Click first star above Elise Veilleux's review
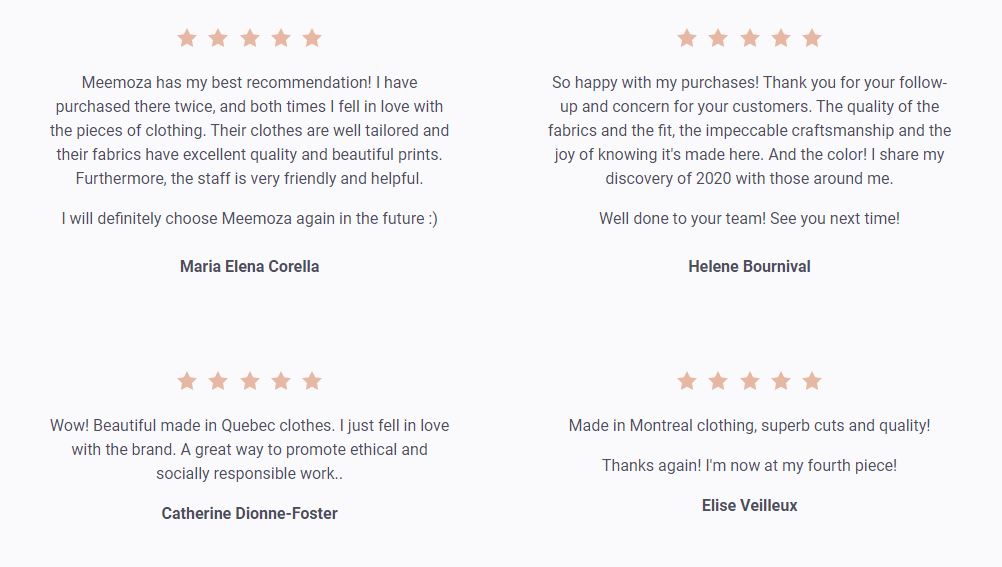This screenshot has height=567, width=1002. point(687,381)
